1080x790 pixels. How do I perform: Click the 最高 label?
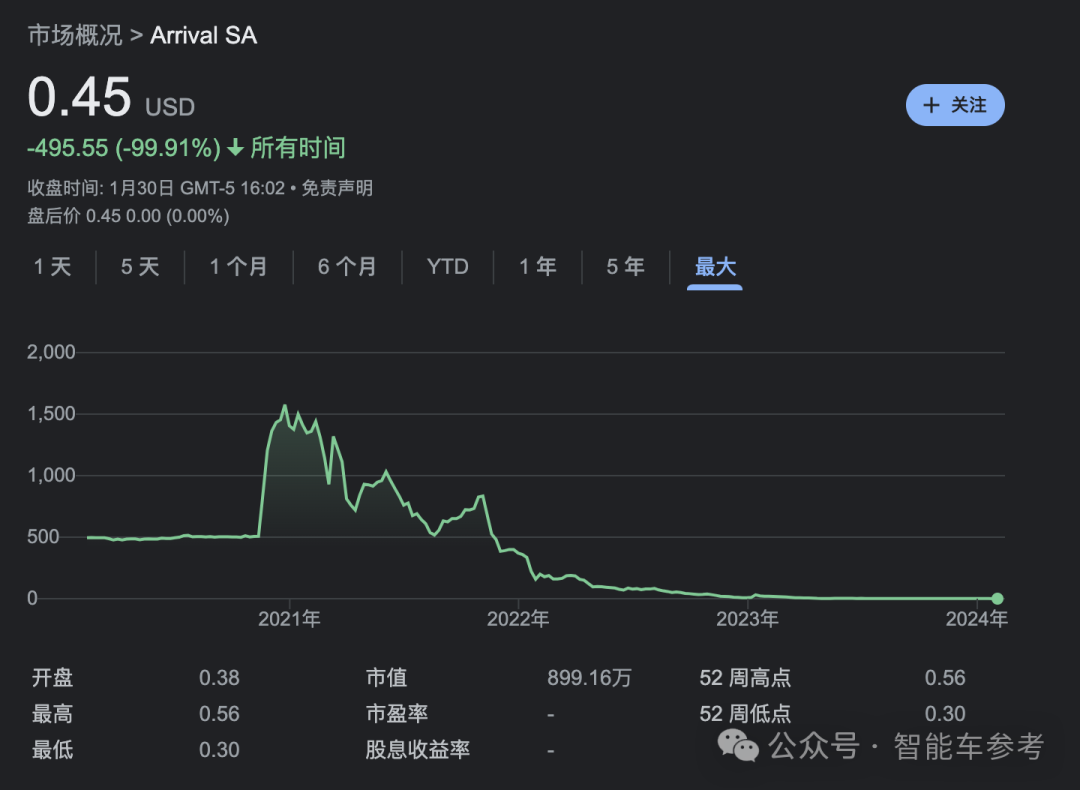tap(52, 714)
